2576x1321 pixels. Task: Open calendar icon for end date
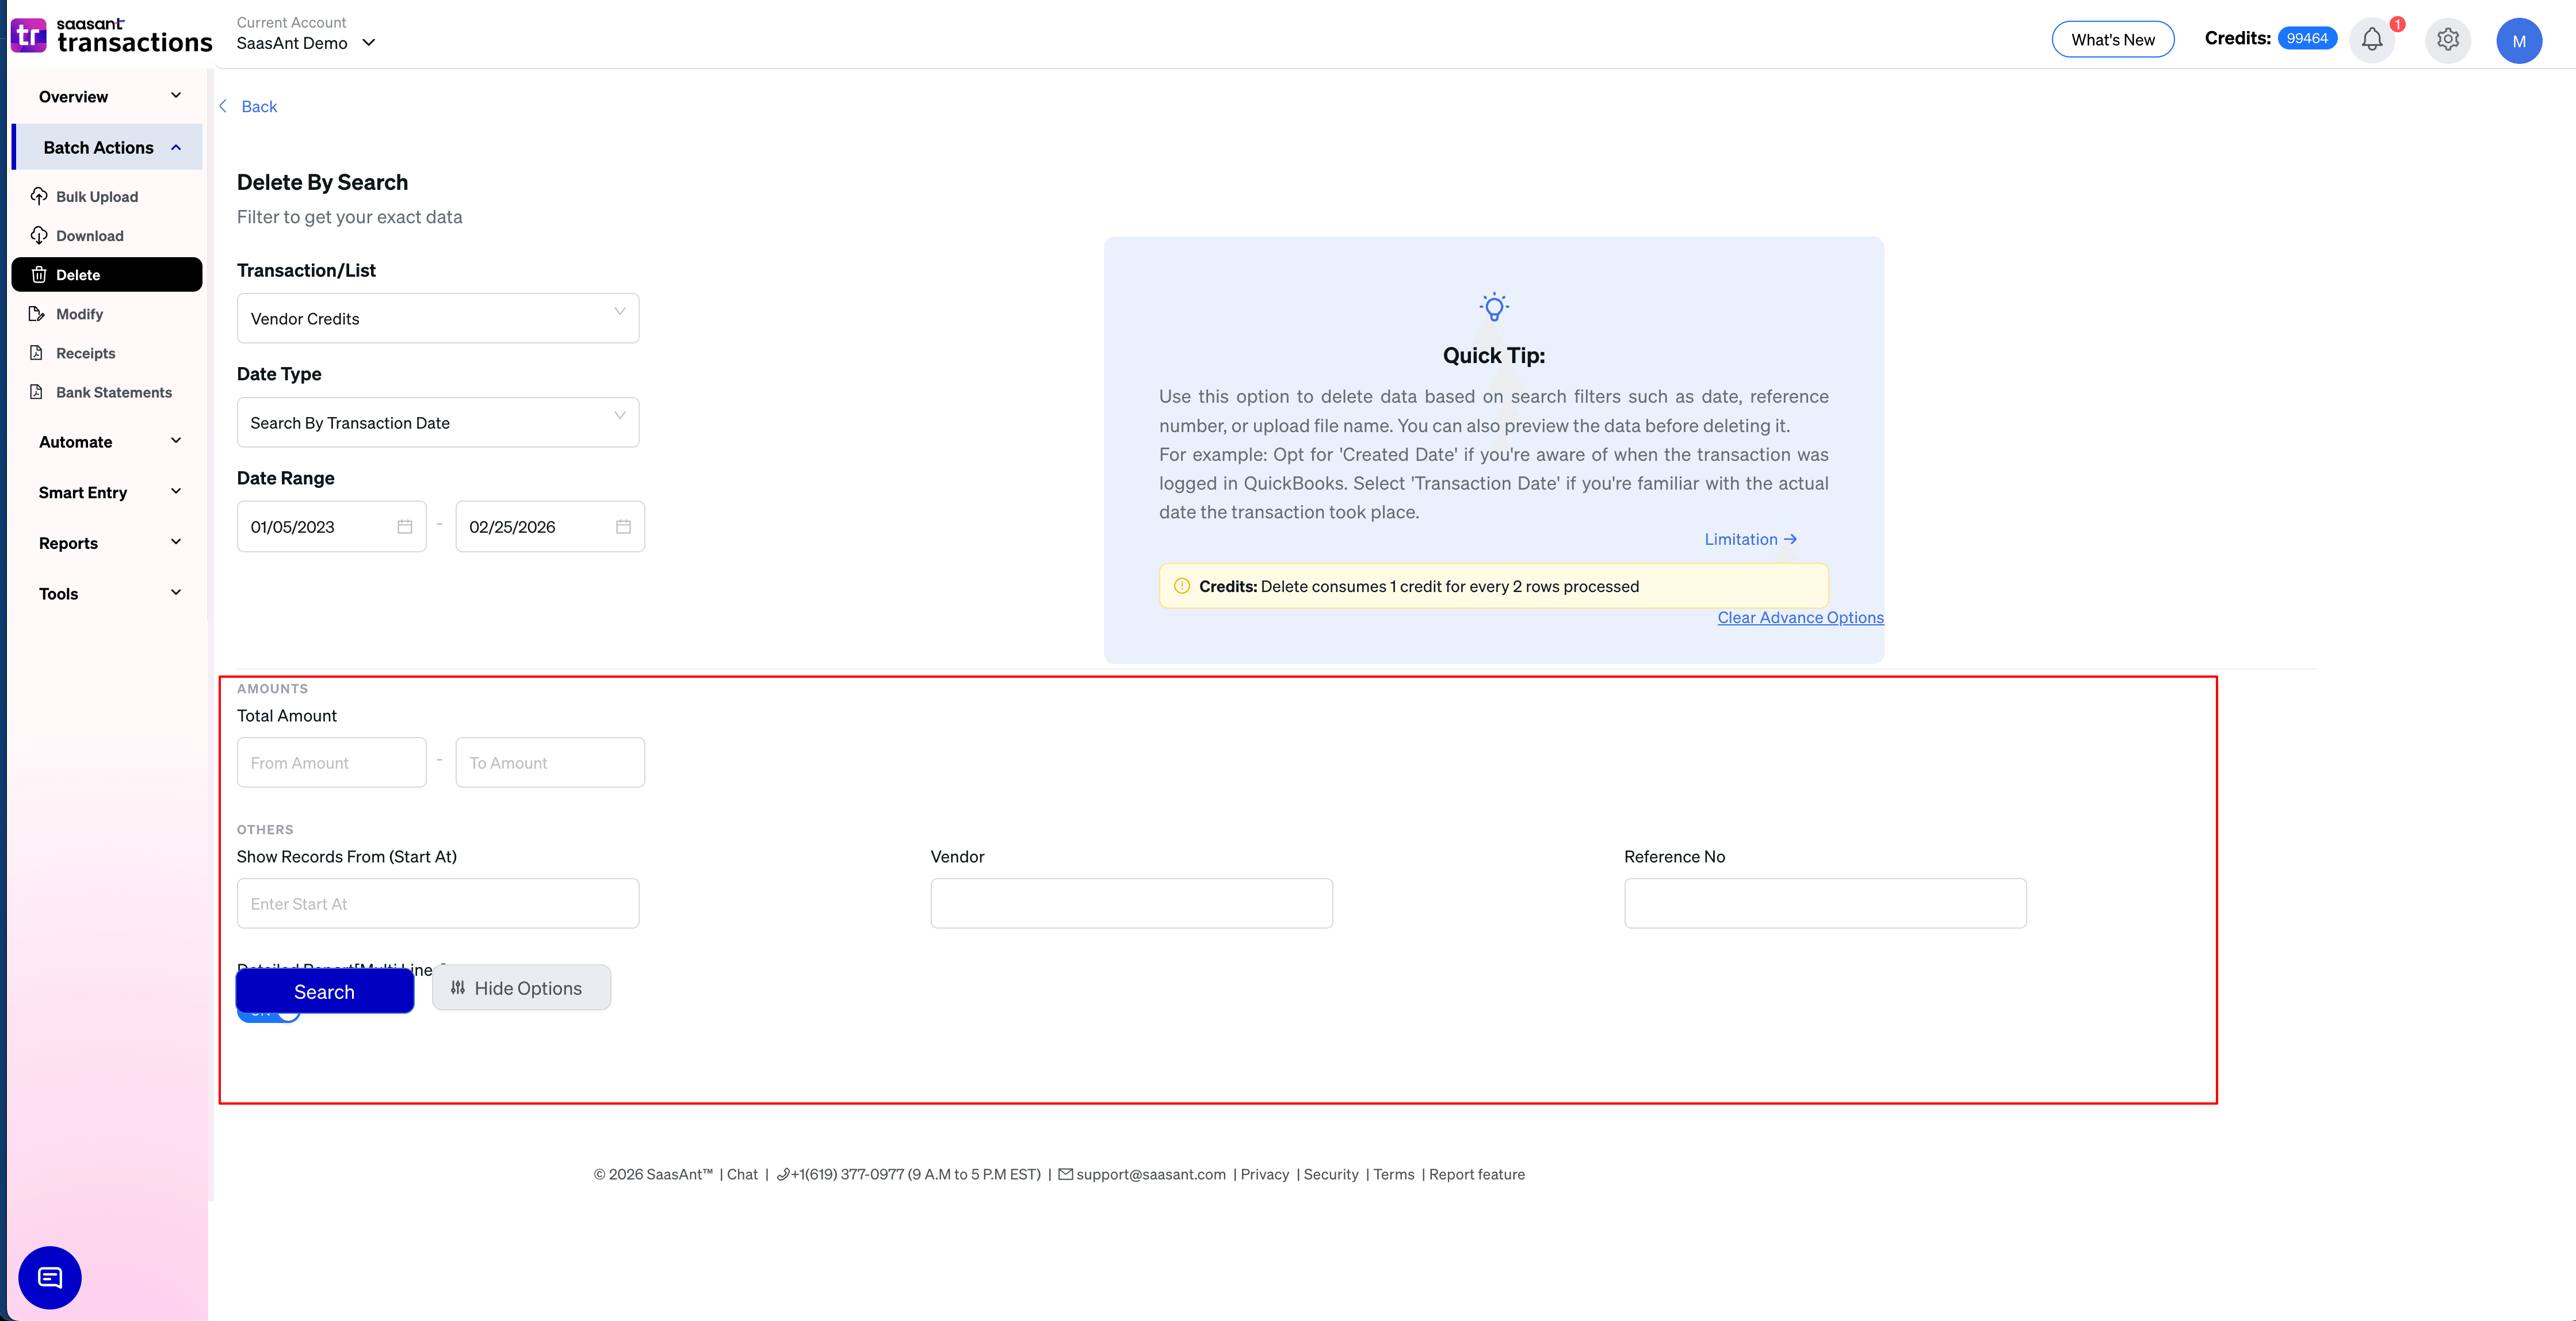tap(623, 527)
